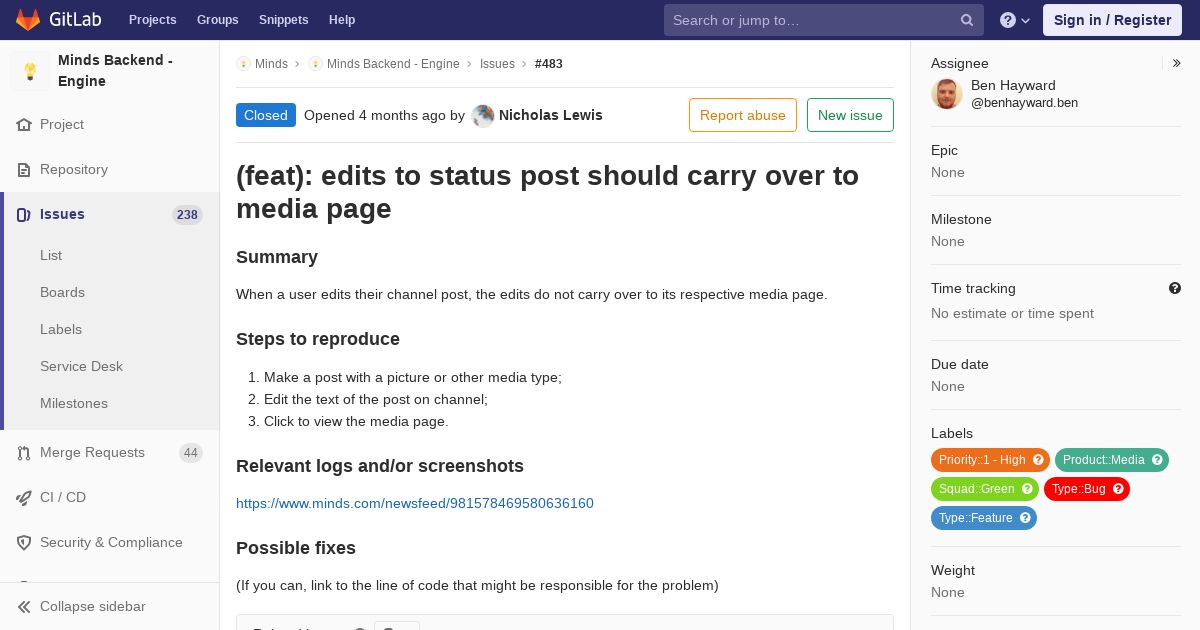The height and width of the screenshot is (630, 1200).
Task: Click help icon on Type::Feature label
Action: pos(1026,518)
